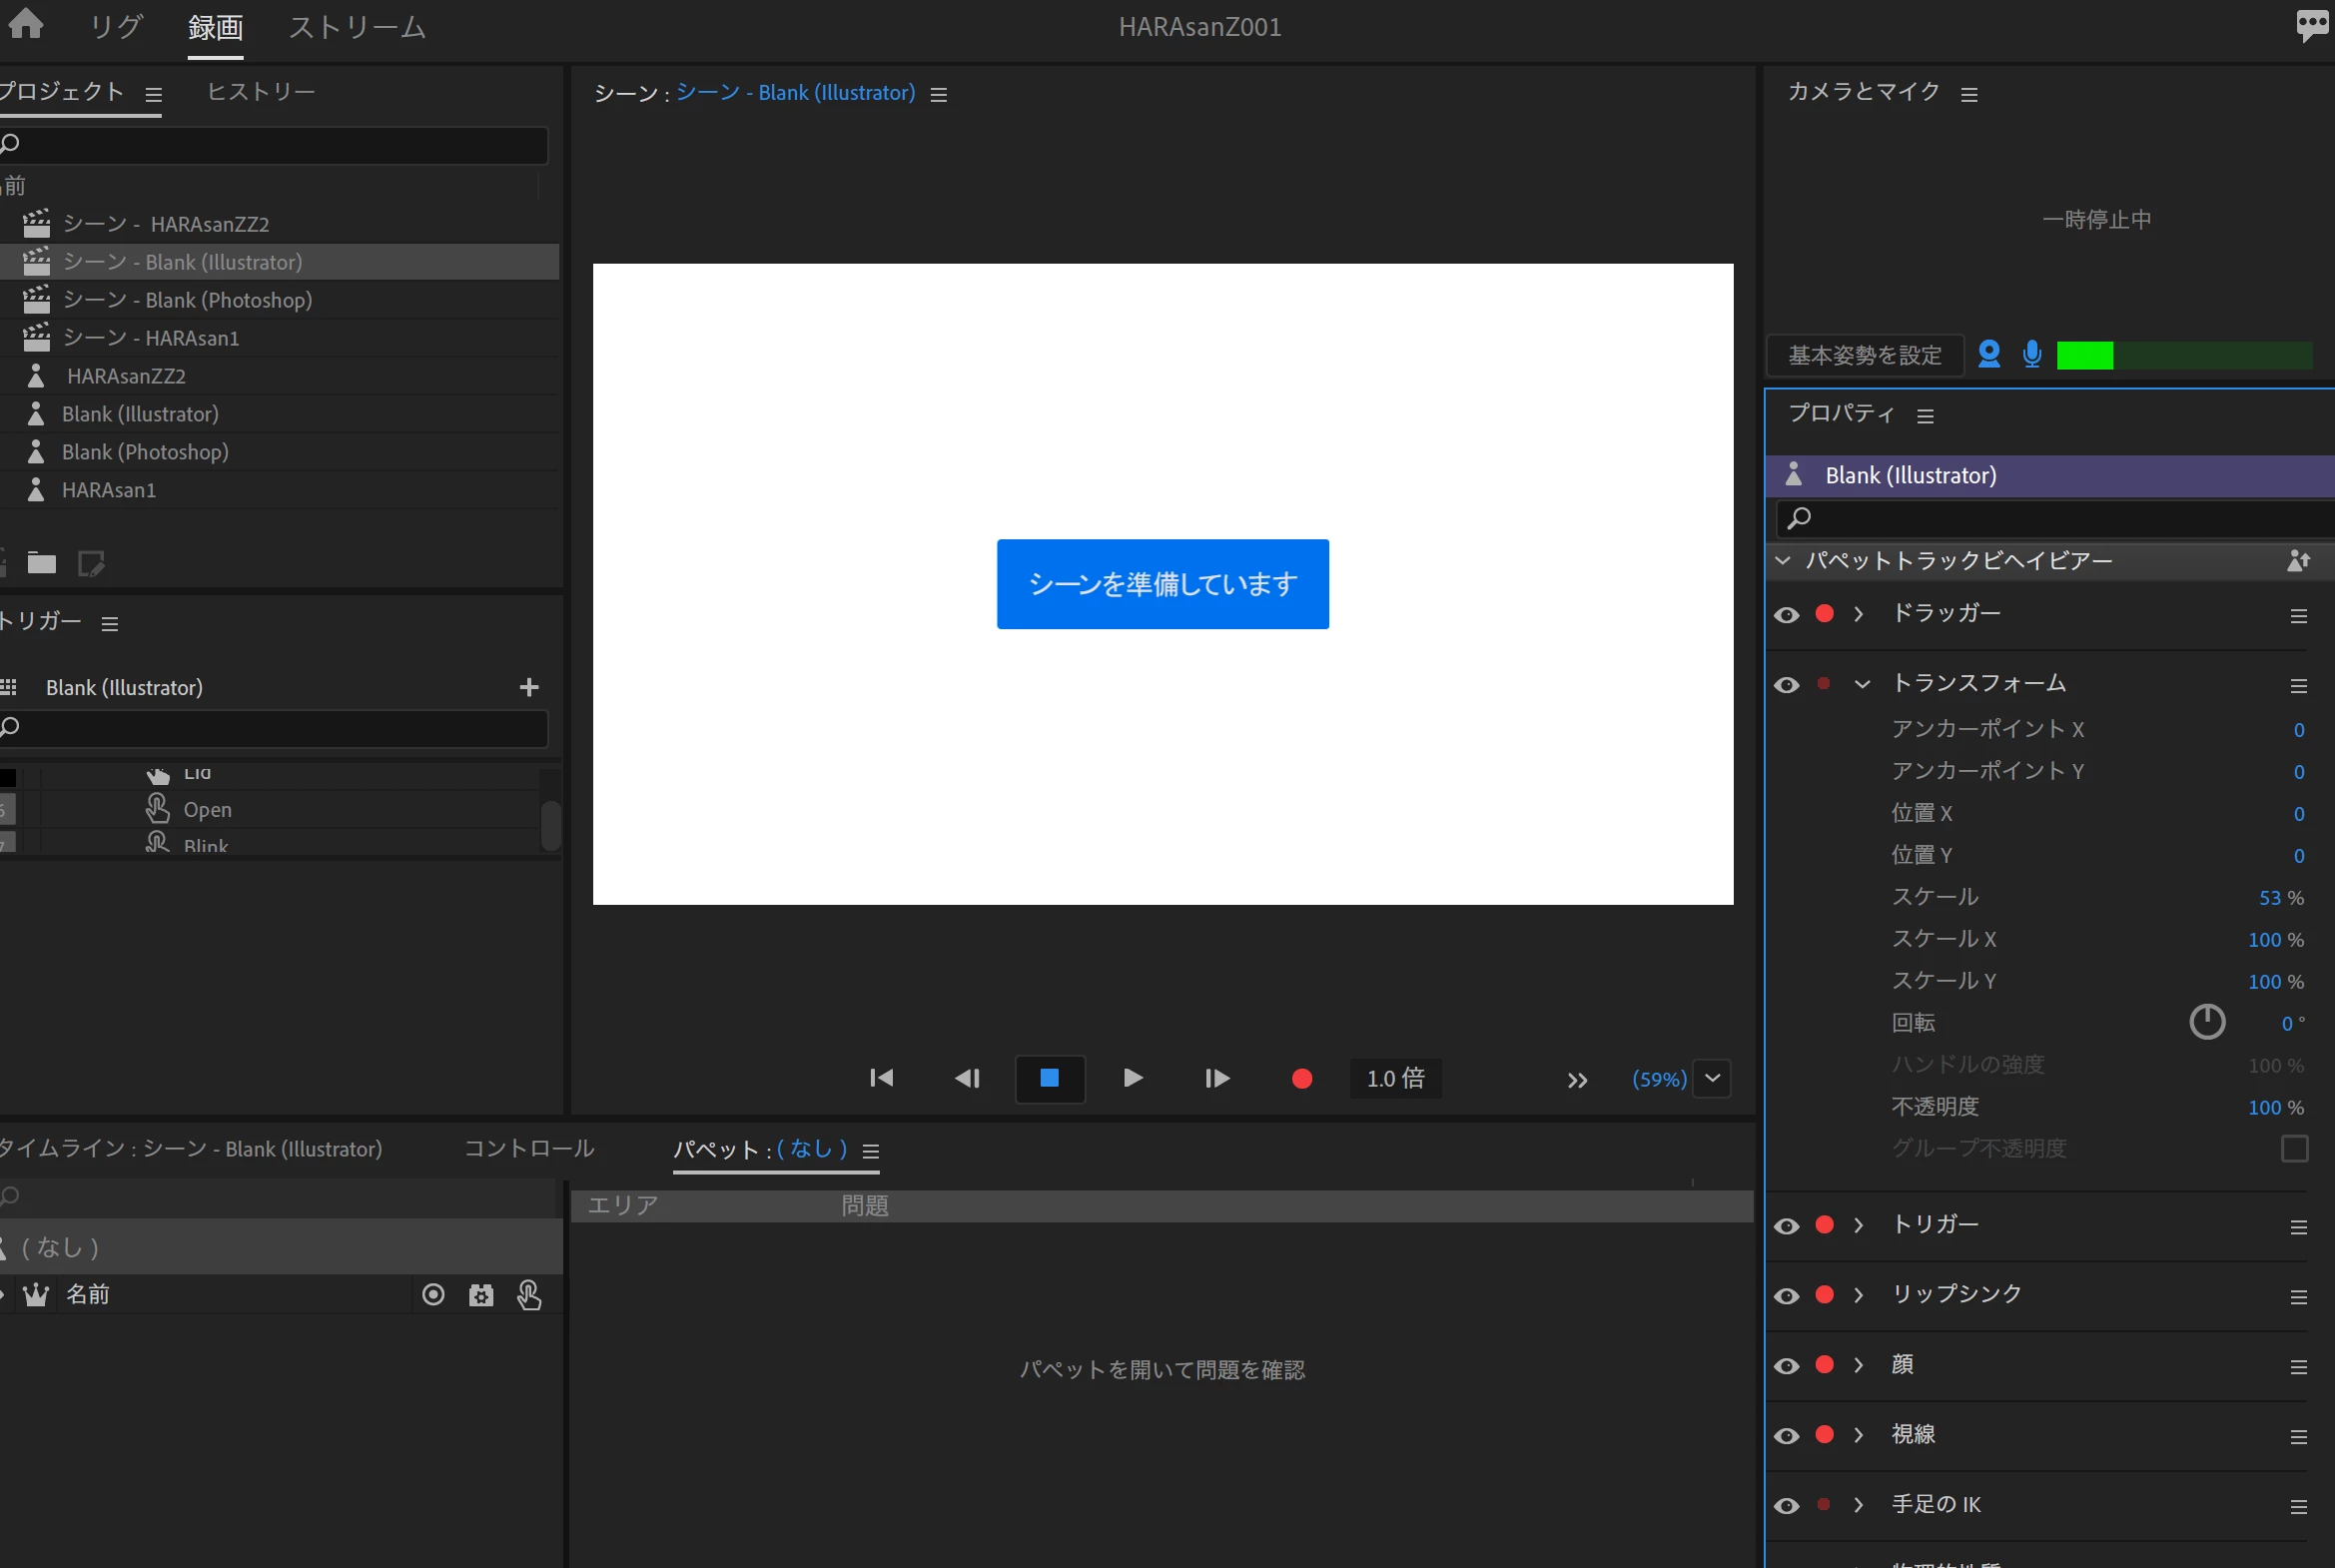2335x1568 pixels.
Task: Click the Home icon
Action: pyautogui.click(x=26, y=24)
